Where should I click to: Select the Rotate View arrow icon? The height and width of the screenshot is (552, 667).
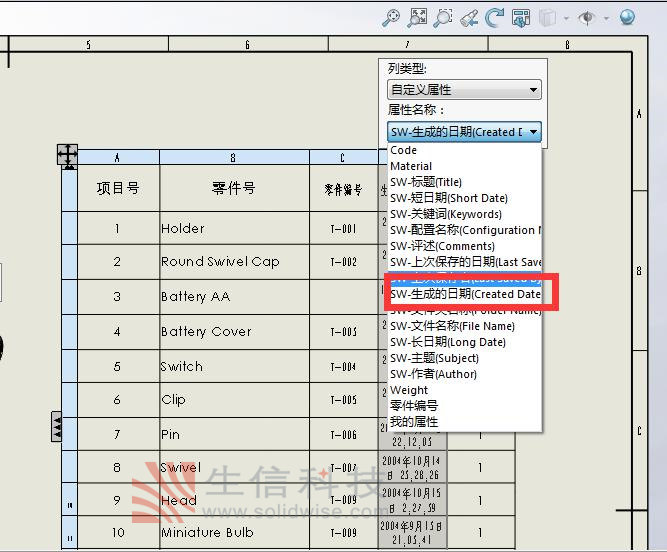click(x=494, y=18)
